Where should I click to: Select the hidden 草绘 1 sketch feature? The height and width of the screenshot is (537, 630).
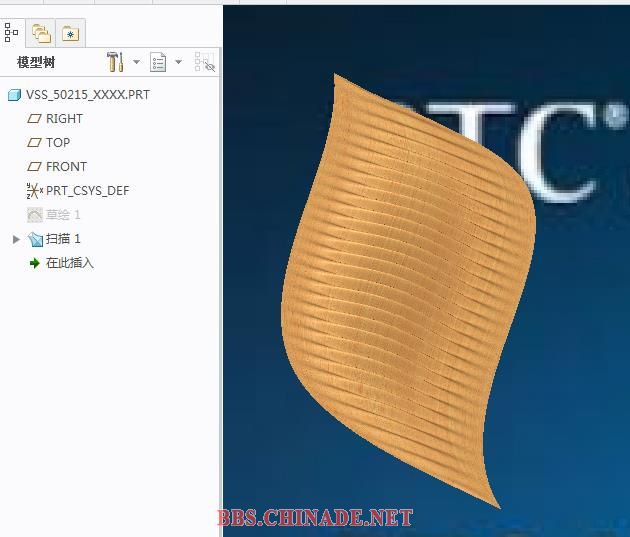pyautogui.click(x=63, y=215)
